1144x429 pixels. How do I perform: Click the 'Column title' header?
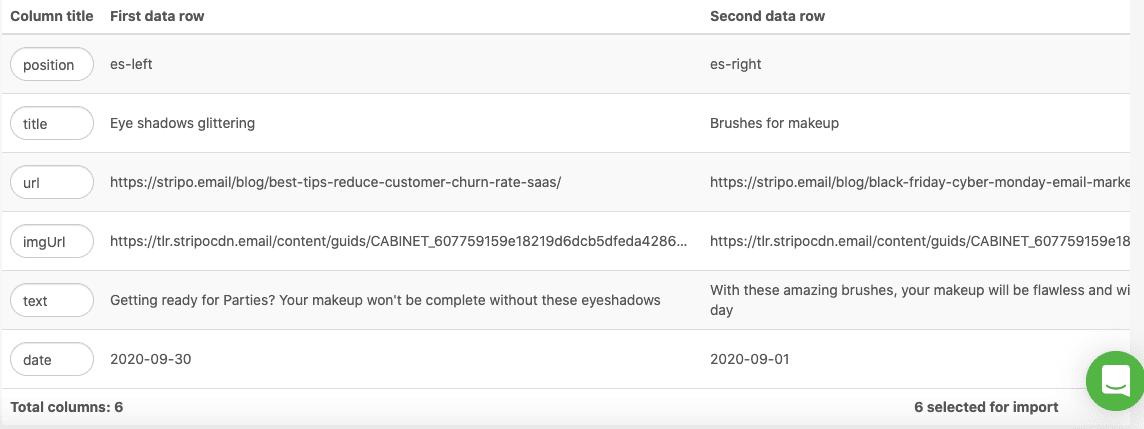pyautogui.click(x=51, y=16)
